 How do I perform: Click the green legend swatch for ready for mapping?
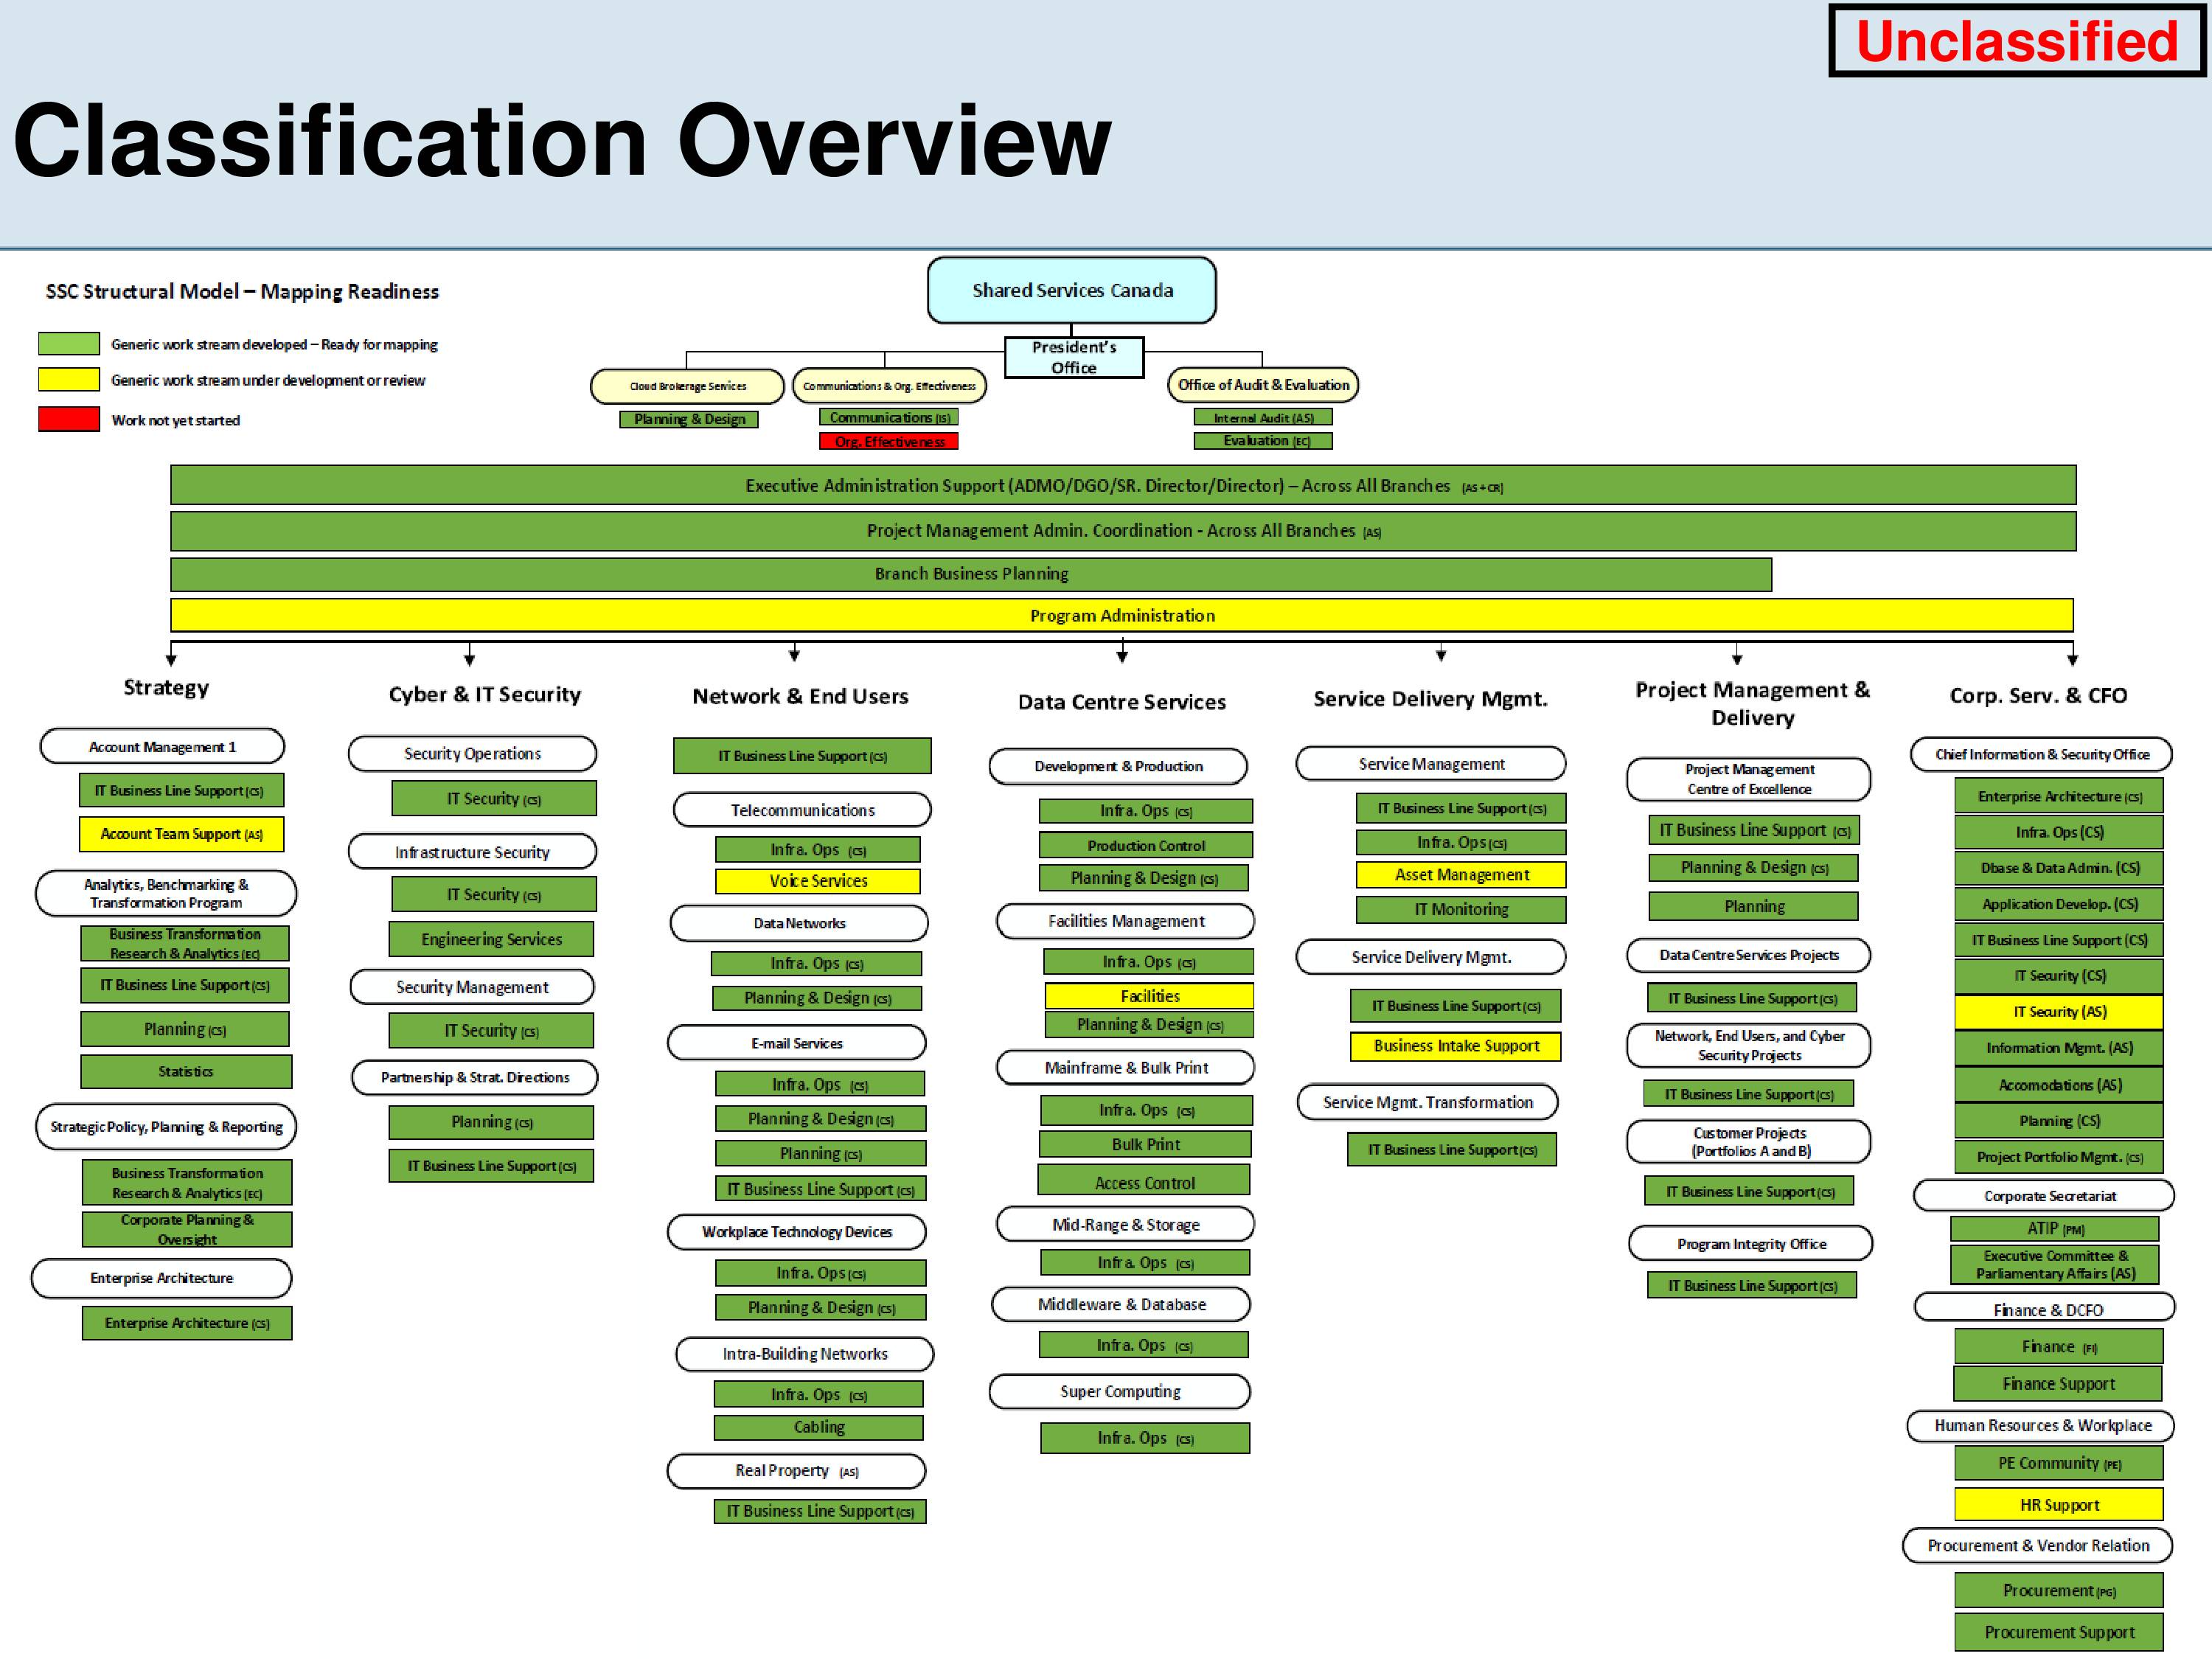pyautogui.click(x=69, y=344)
